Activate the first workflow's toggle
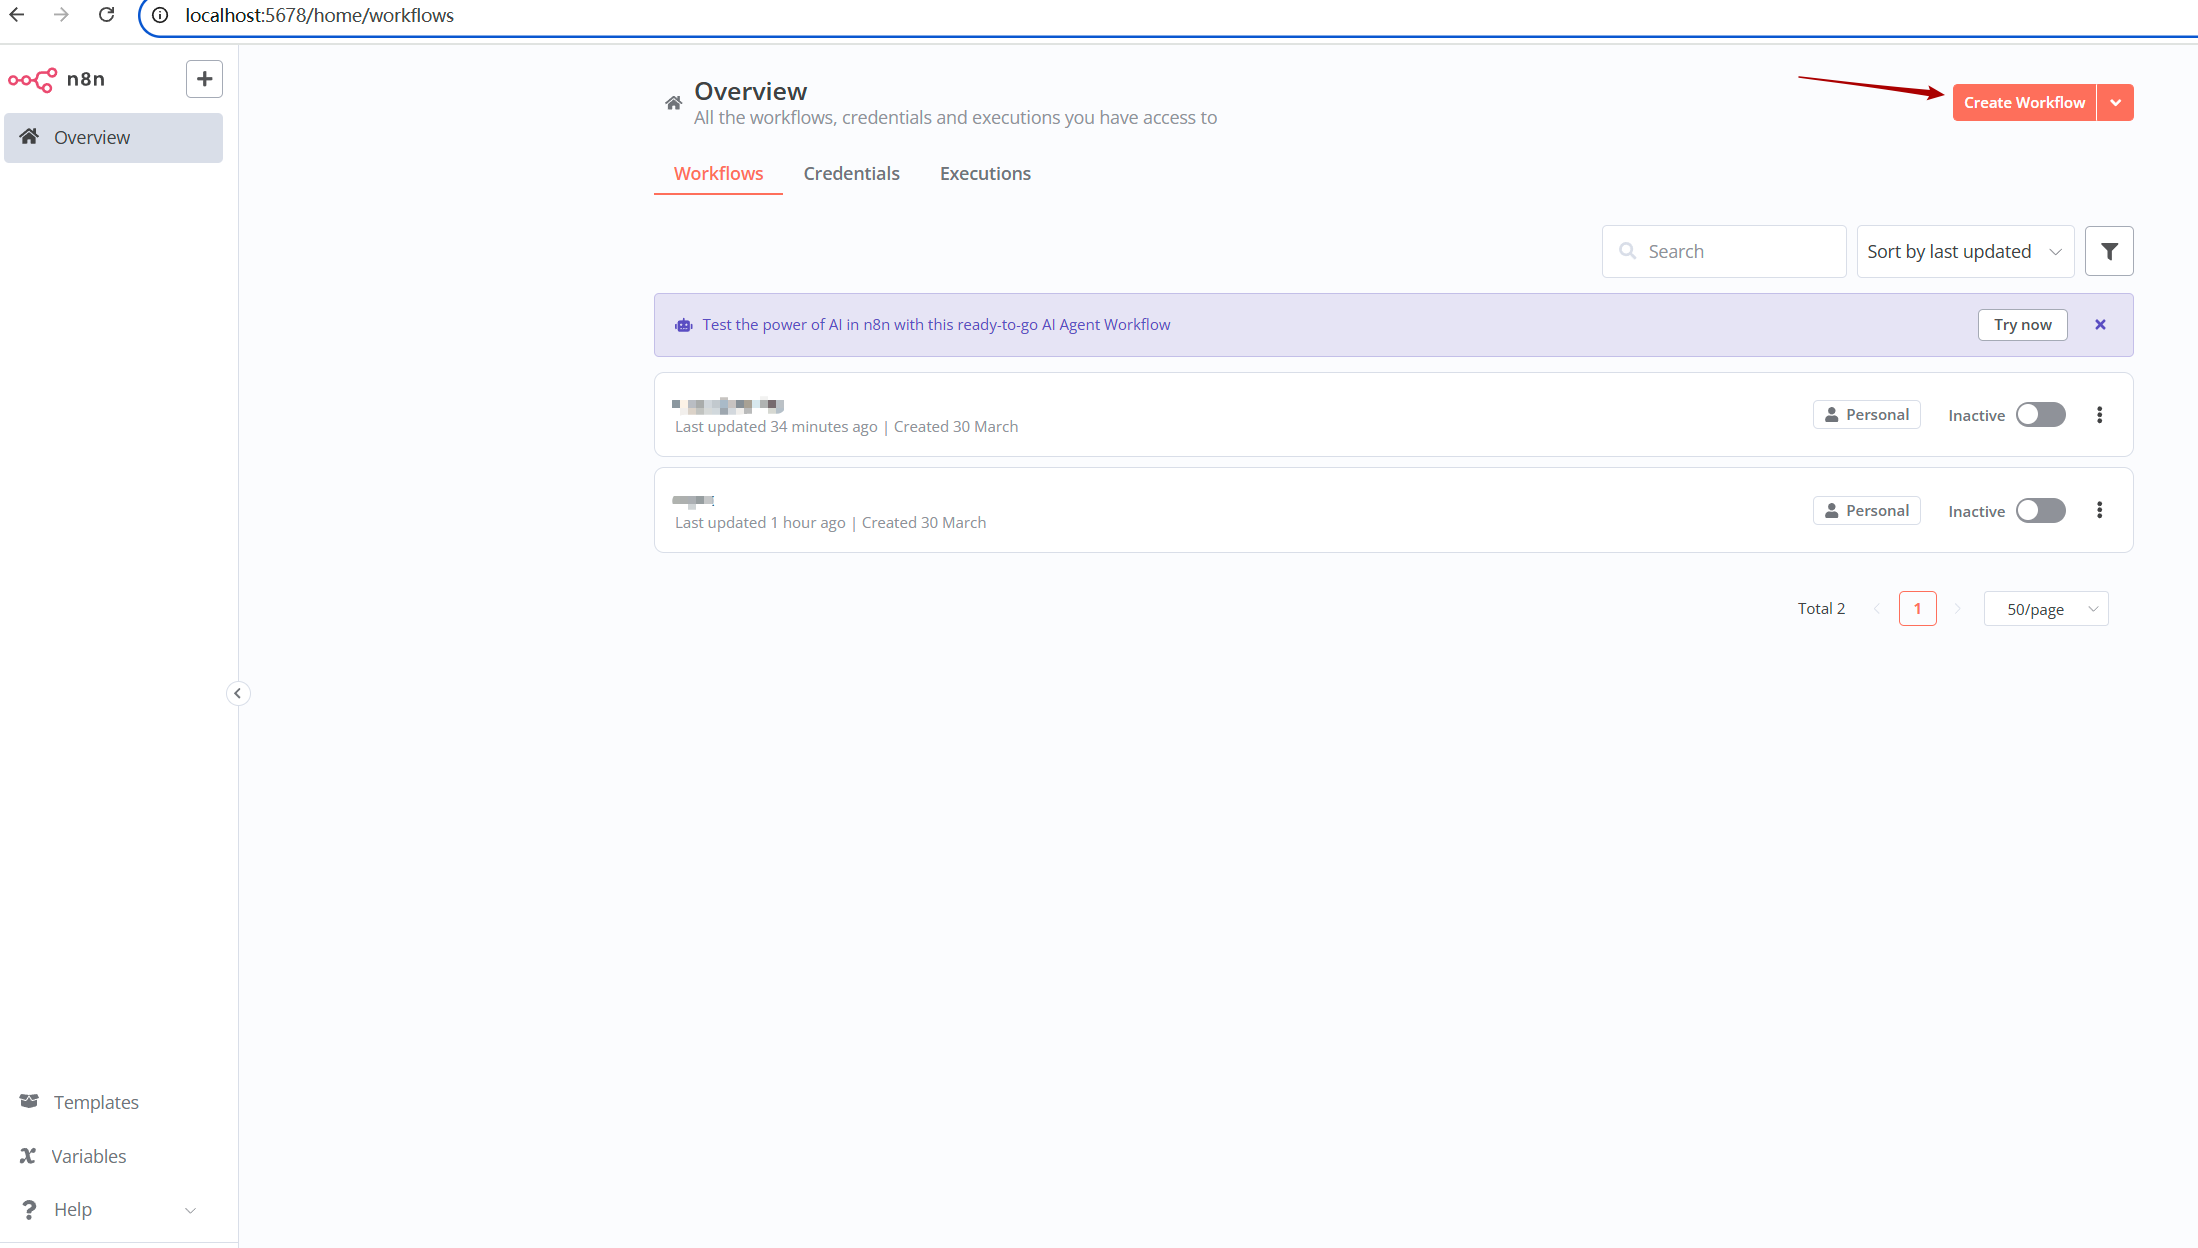 (x=2040, y=415)
